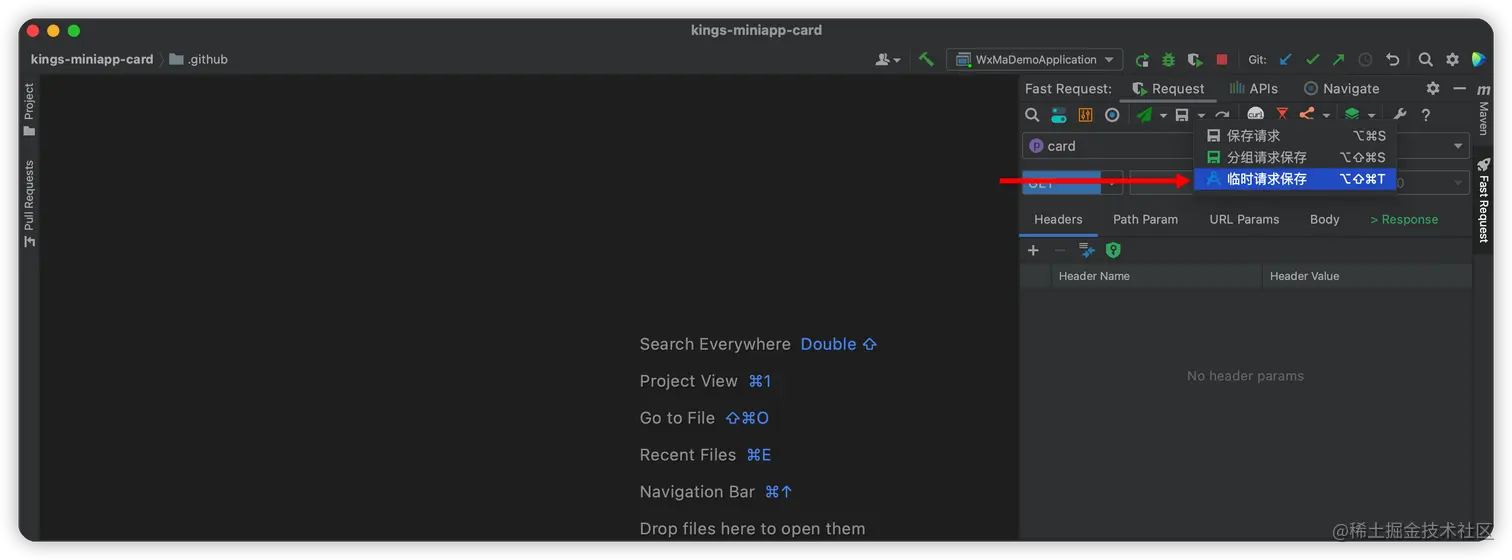Open the Headers tab
The image size is (1512, 560).
pyautogui.click(x=1058, y=219)
